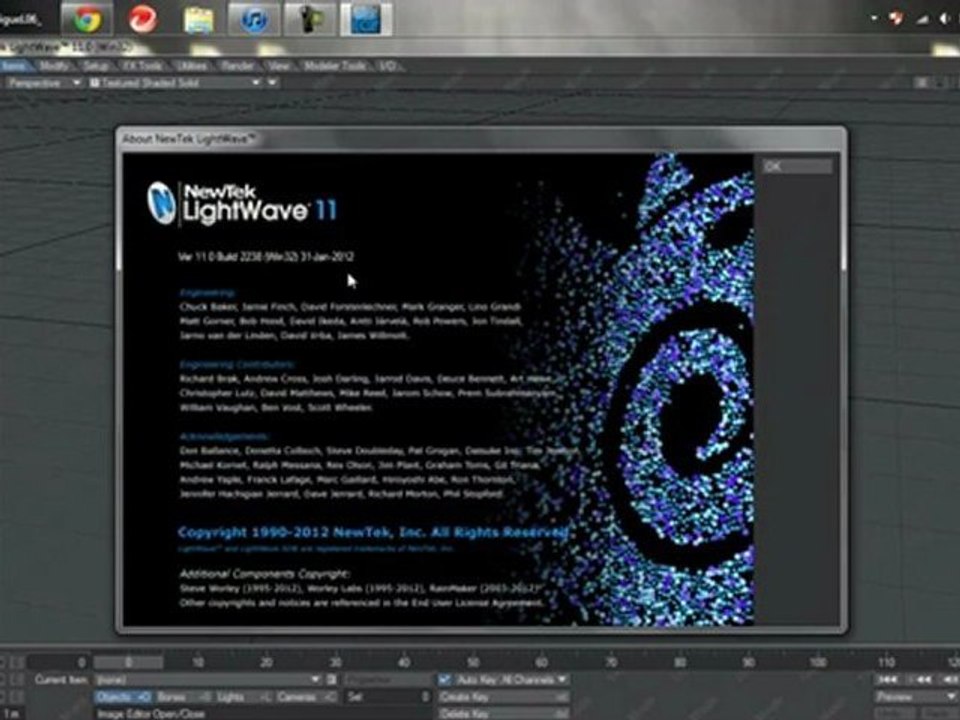Select the Setup tab
The image size is (960, 720).
click(x=96, y=66)
